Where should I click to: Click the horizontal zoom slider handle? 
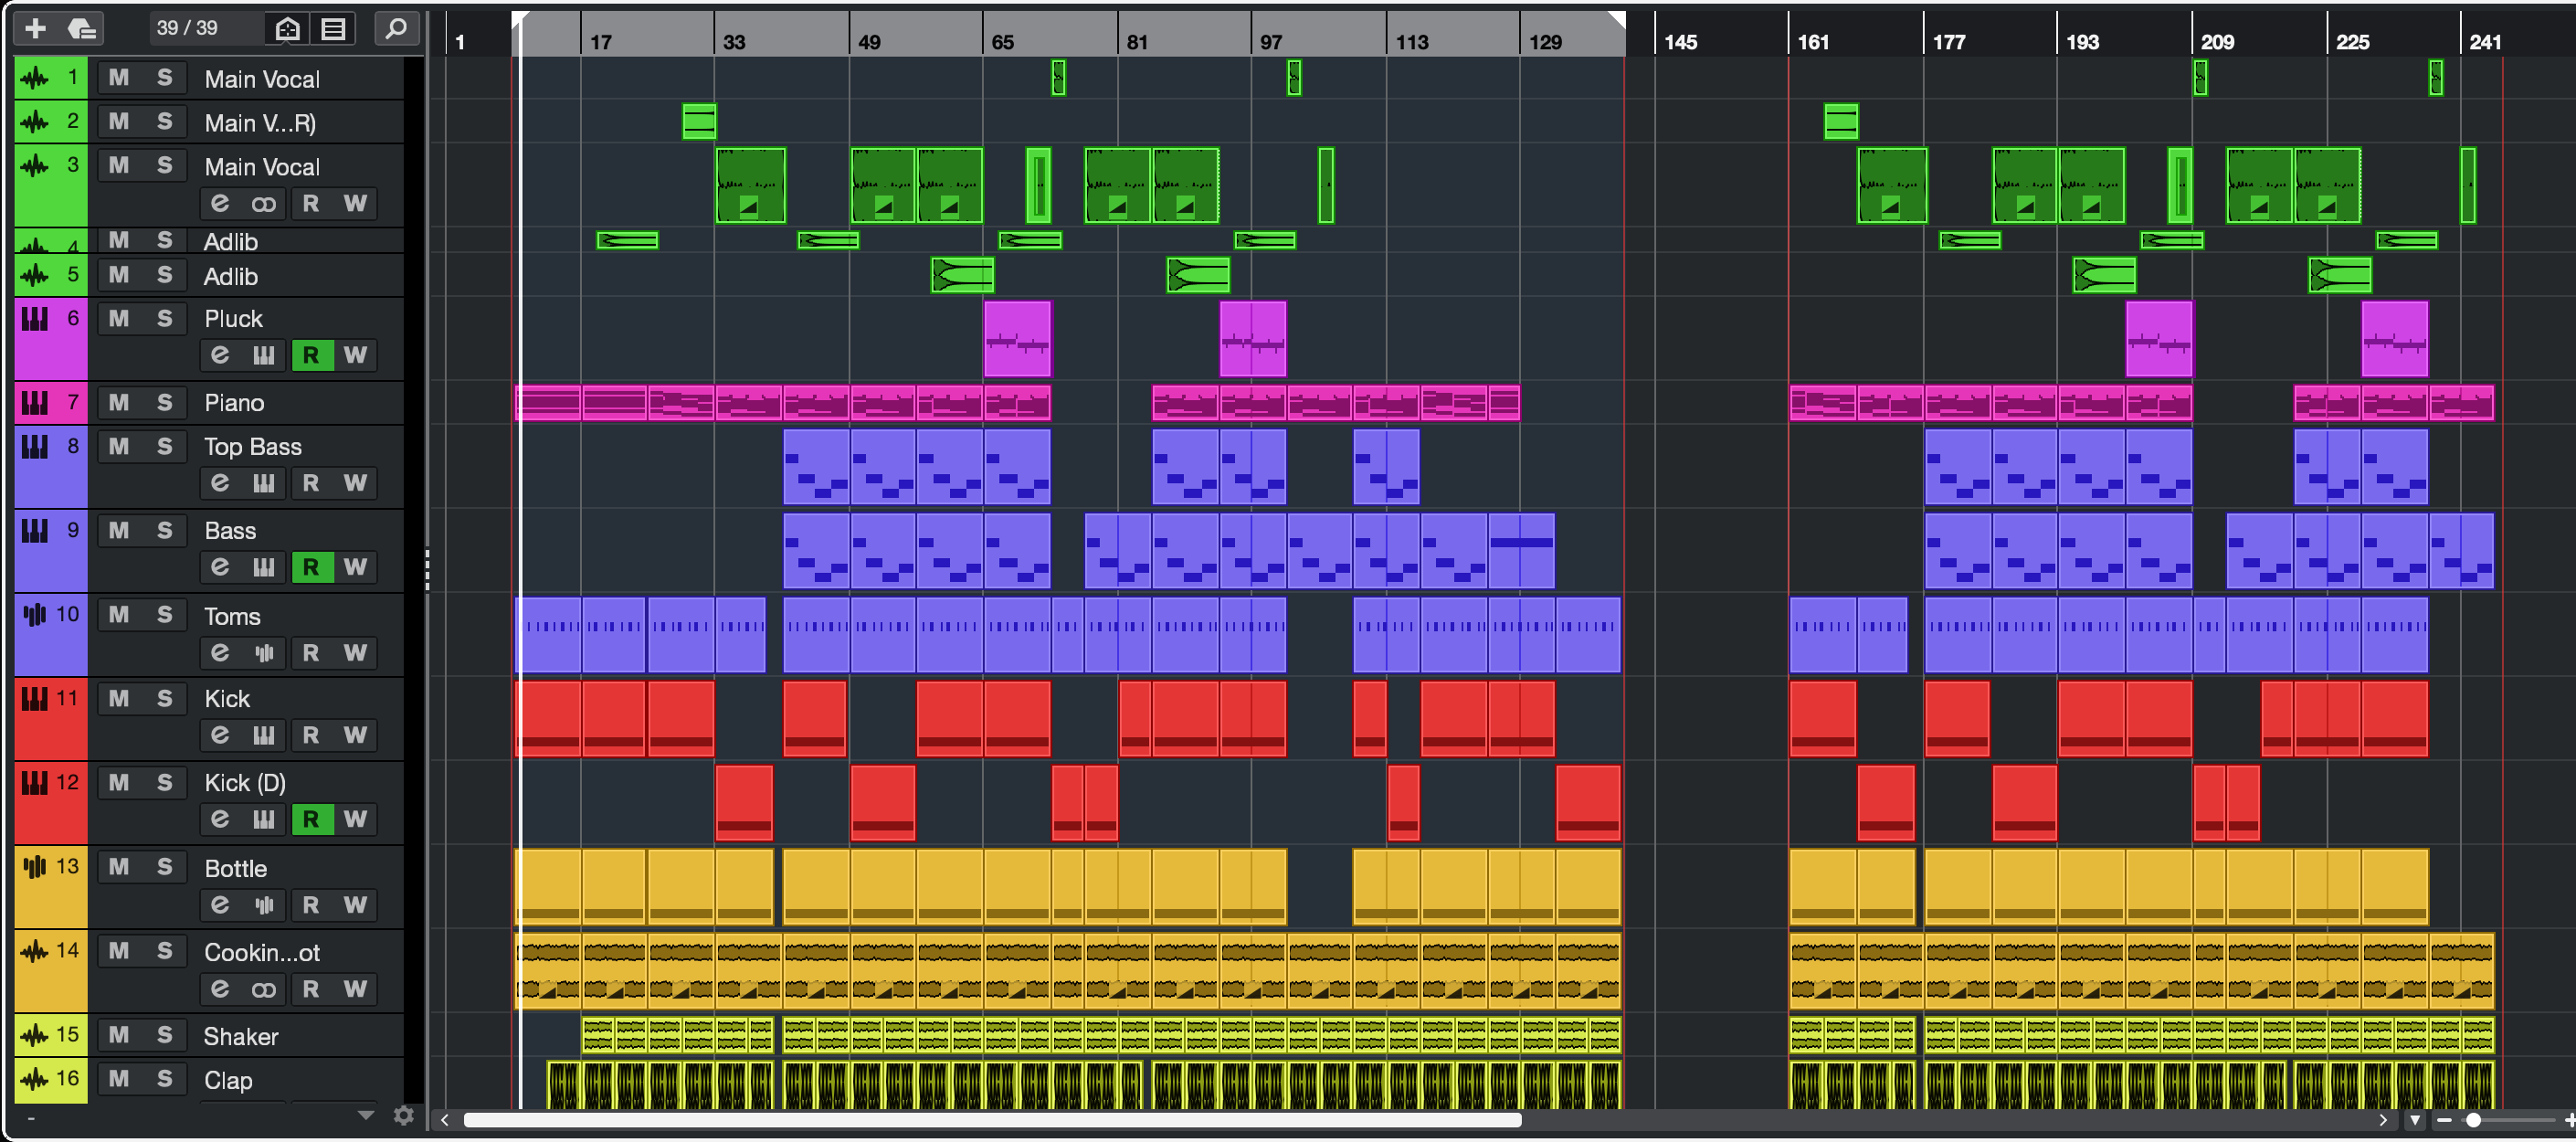point(2473,1120)
